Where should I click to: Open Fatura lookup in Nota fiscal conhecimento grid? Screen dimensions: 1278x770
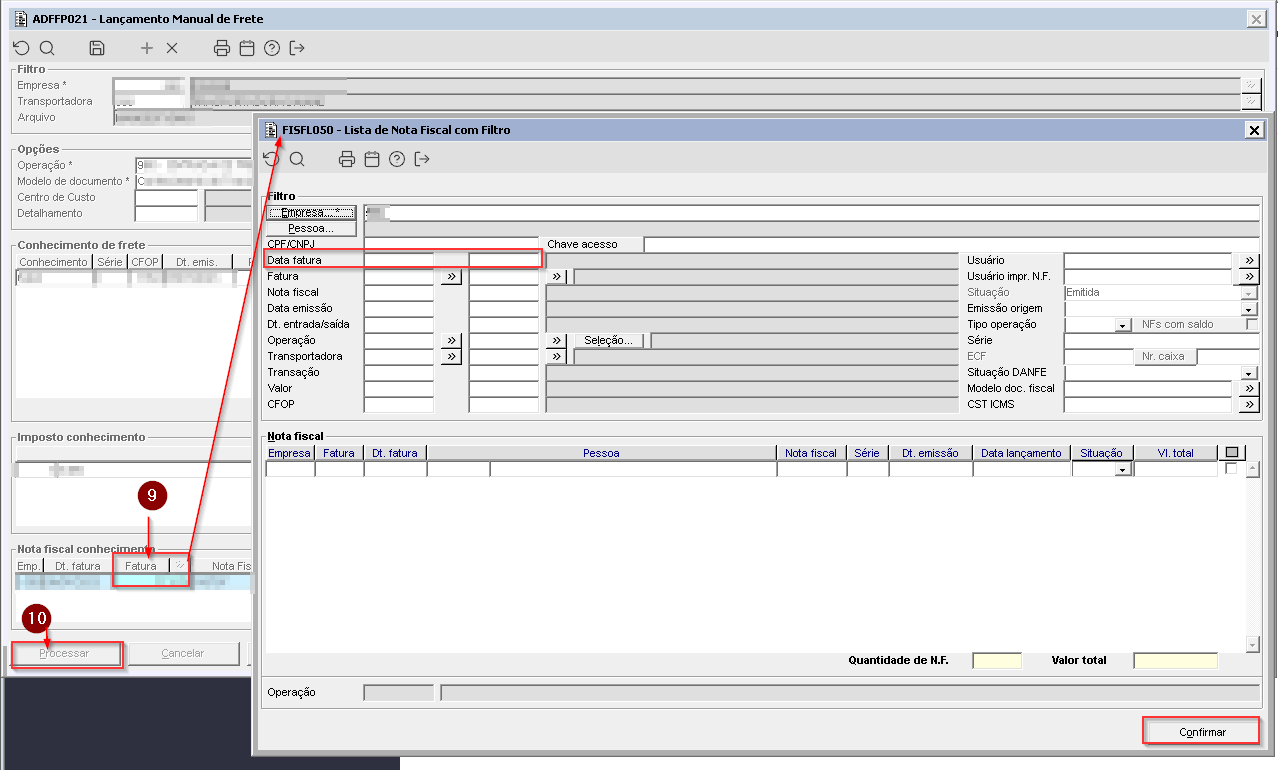pos(179,565)
